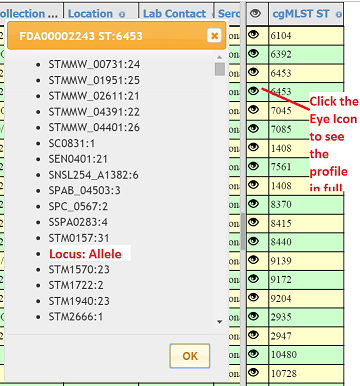Select the STMMW_04391:22 list entry
The image size is (360, 386).
pos(94,112)
